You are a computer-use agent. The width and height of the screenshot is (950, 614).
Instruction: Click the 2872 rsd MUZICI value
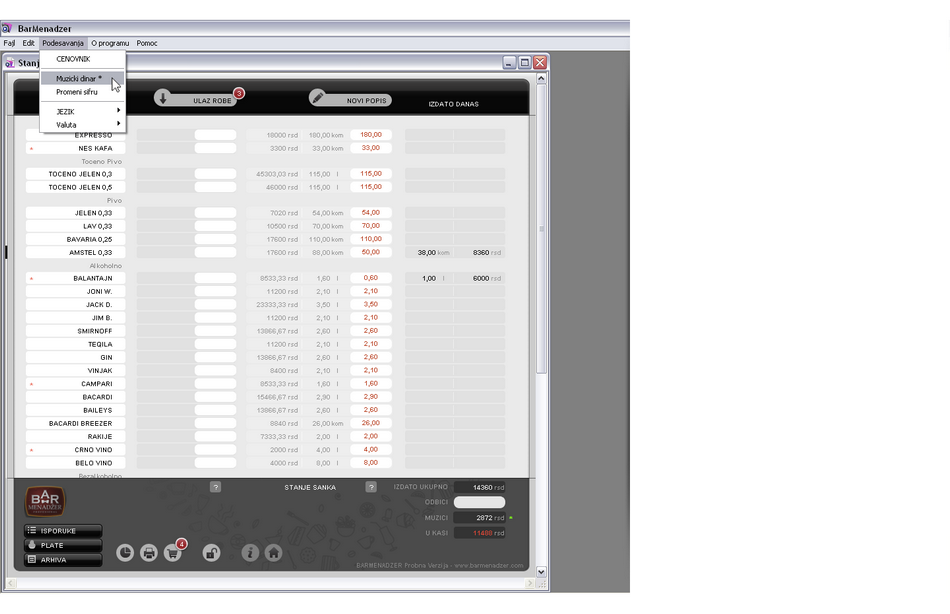479,518
